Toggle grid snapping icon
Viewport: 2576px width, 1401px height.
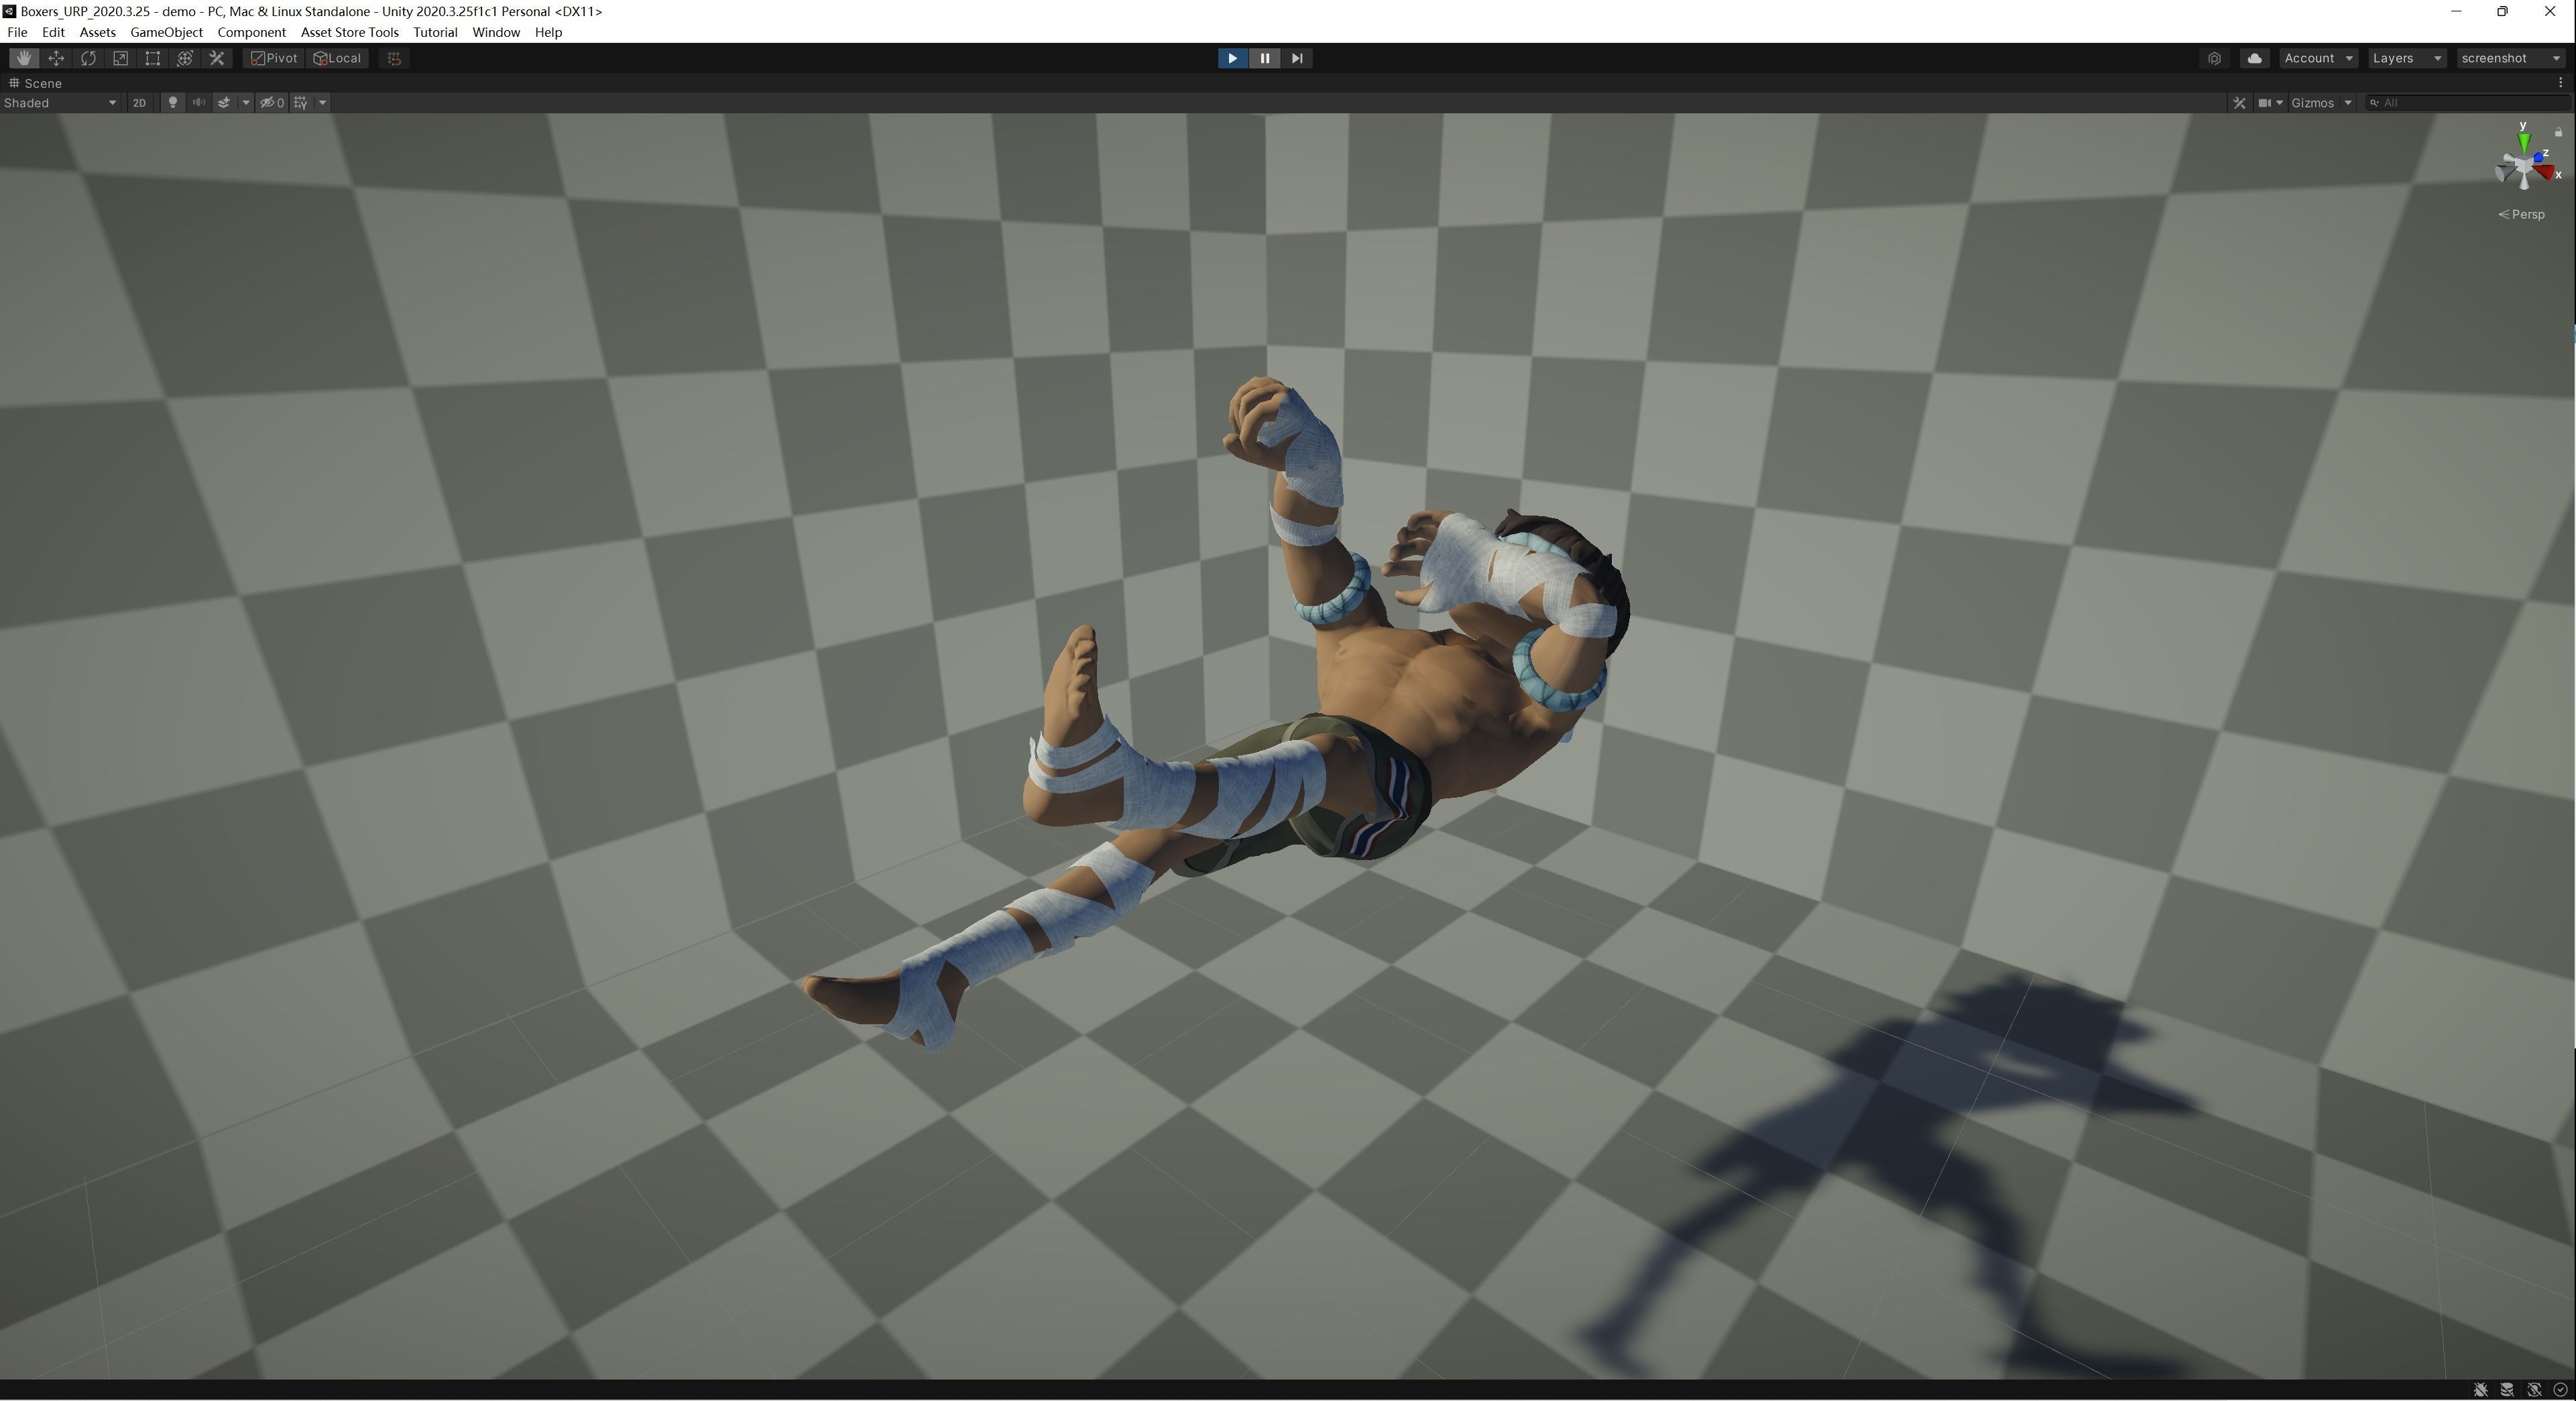(x=394, y=58)
